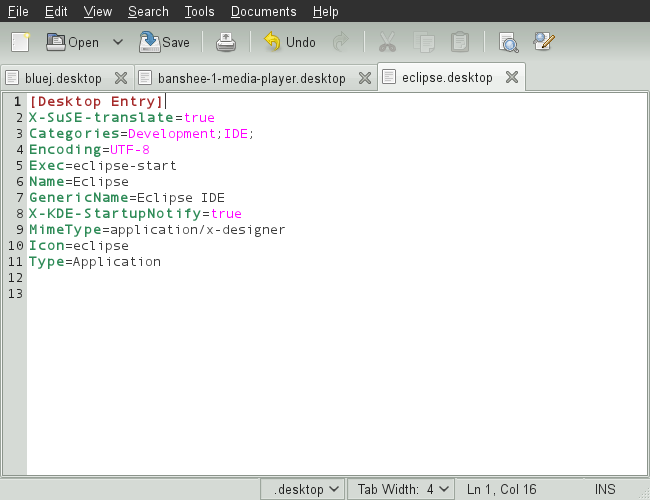Click the MimeType=application/x-designer line
650x500 pixels.
[157, 229]
